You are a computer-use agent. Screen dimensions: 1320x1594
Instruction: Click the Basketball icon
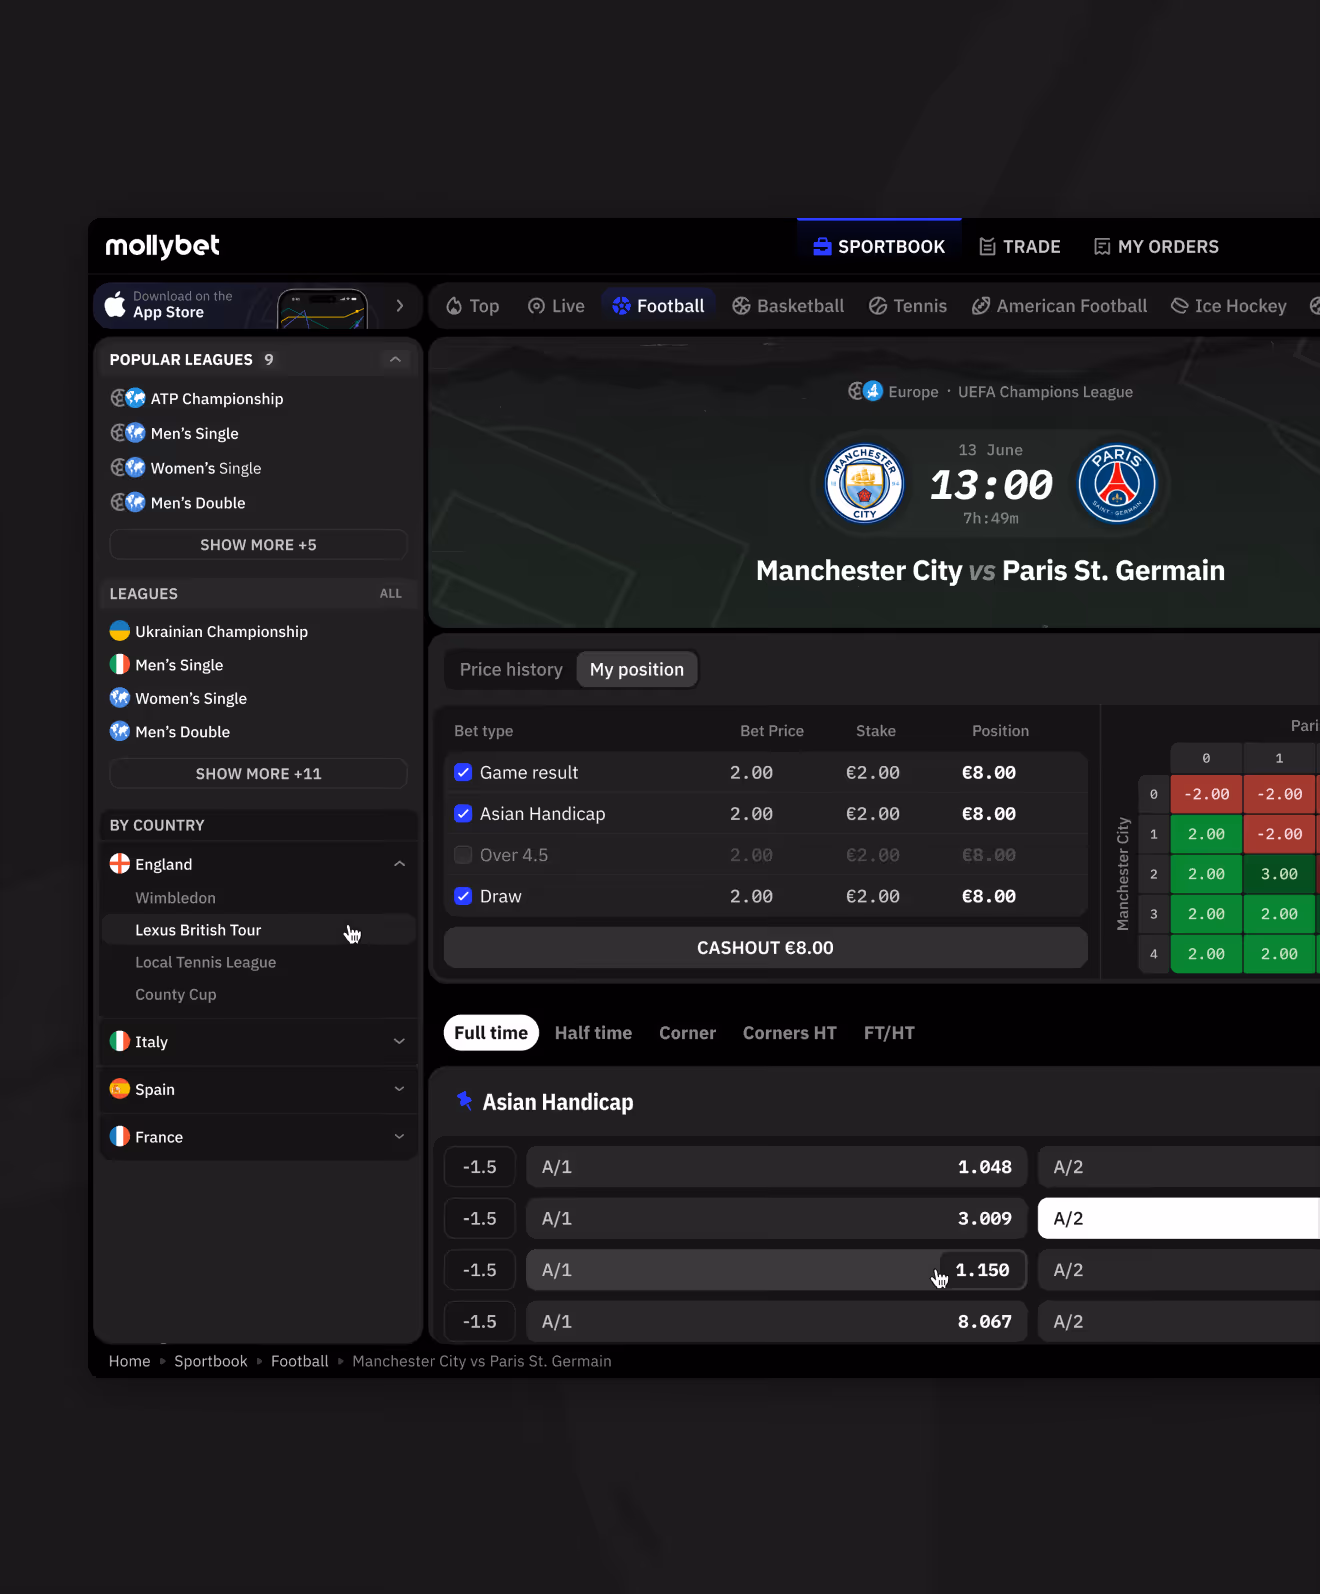[741, 306]
